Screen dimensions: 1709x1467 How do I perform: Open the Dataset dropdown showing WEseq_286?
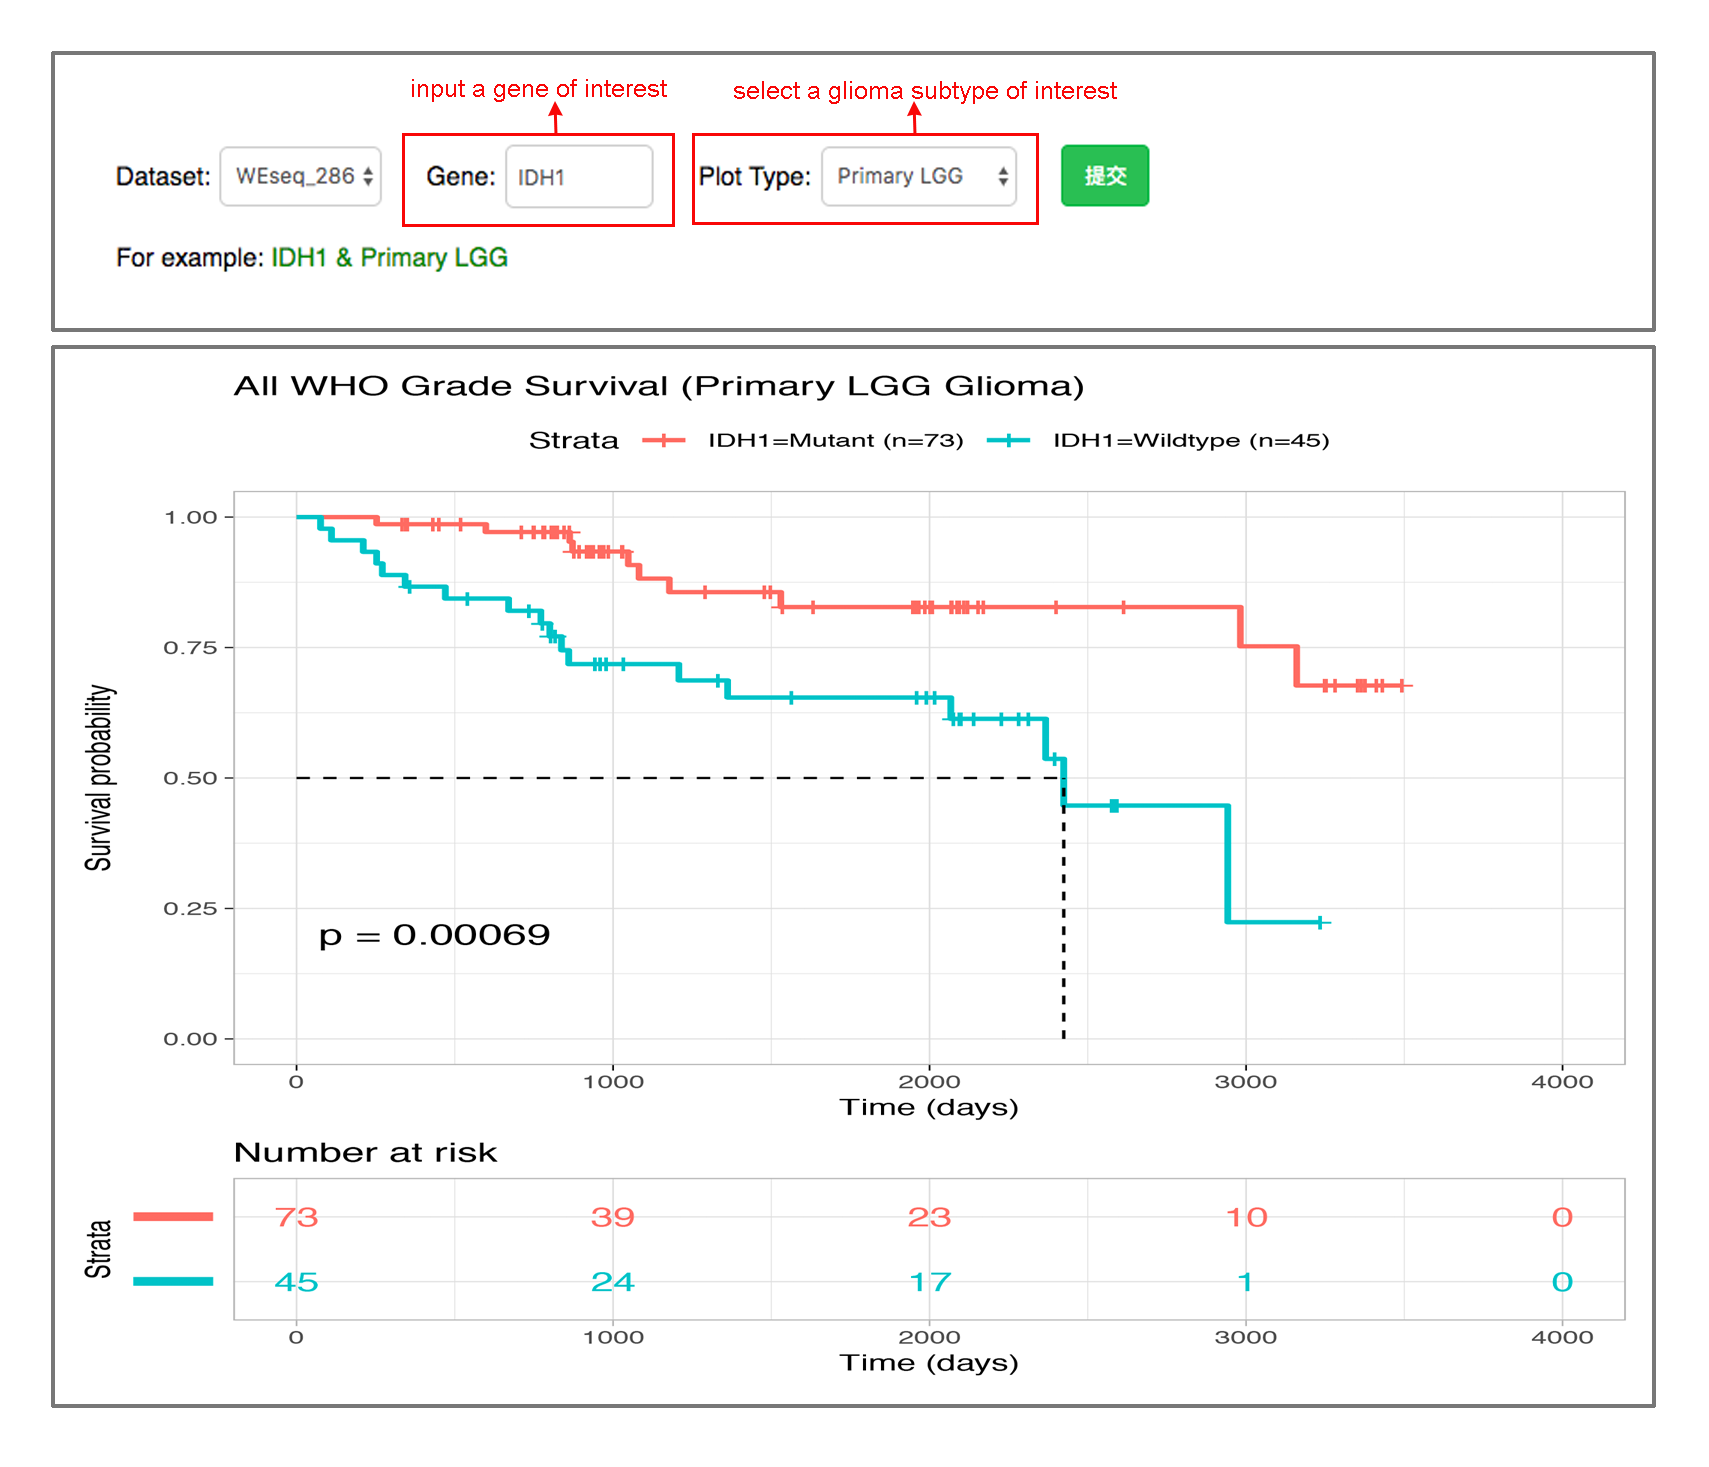(x=300, y=177)
